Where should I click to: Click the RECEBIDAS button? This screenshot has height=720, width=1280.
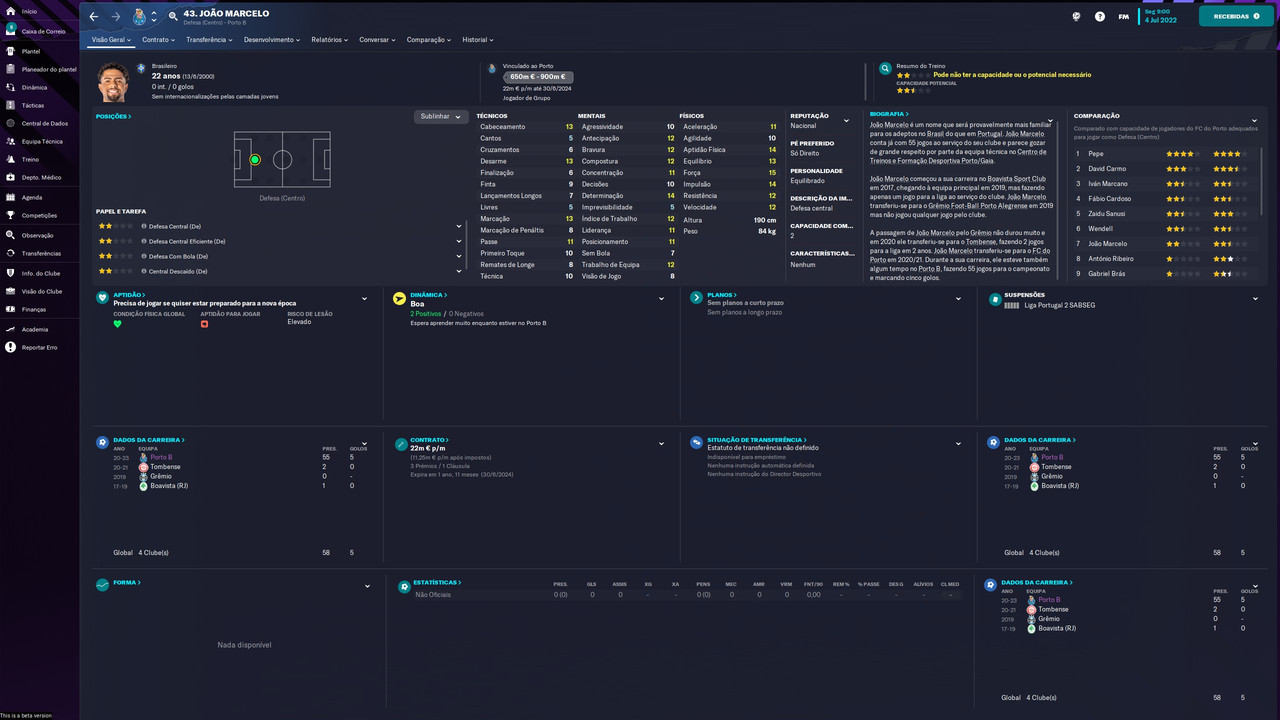coord(1236,16)
